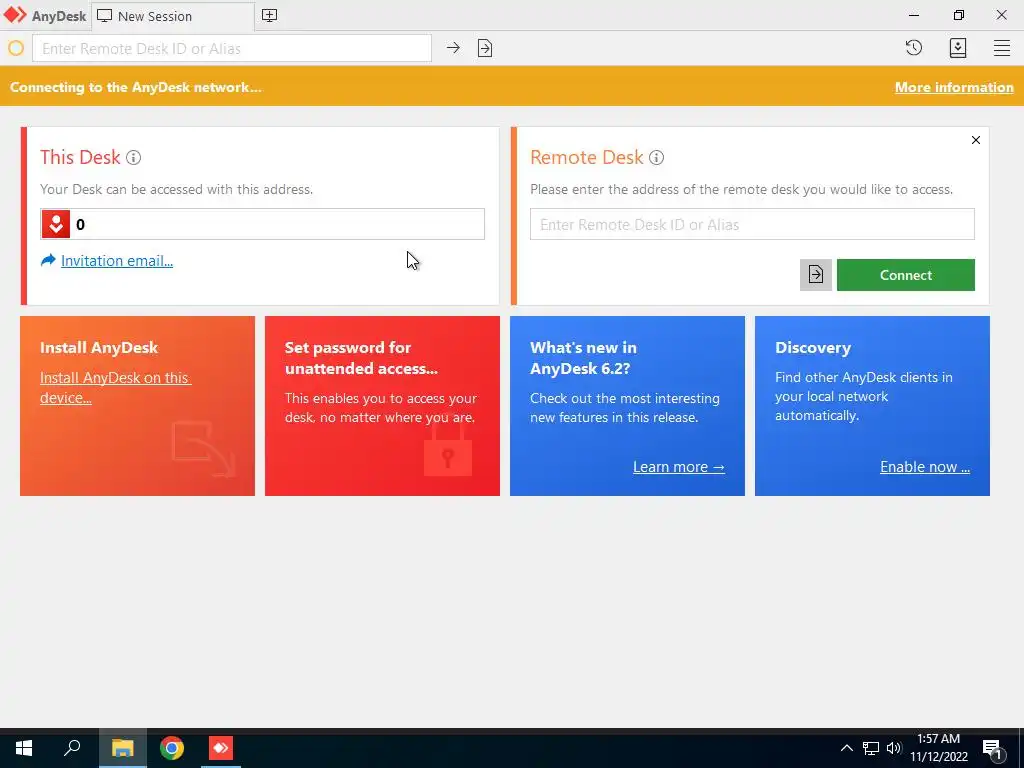The image size is (1024, 768).
Task: Open Set password for unattended access tile
Action: tap(382, 406)
